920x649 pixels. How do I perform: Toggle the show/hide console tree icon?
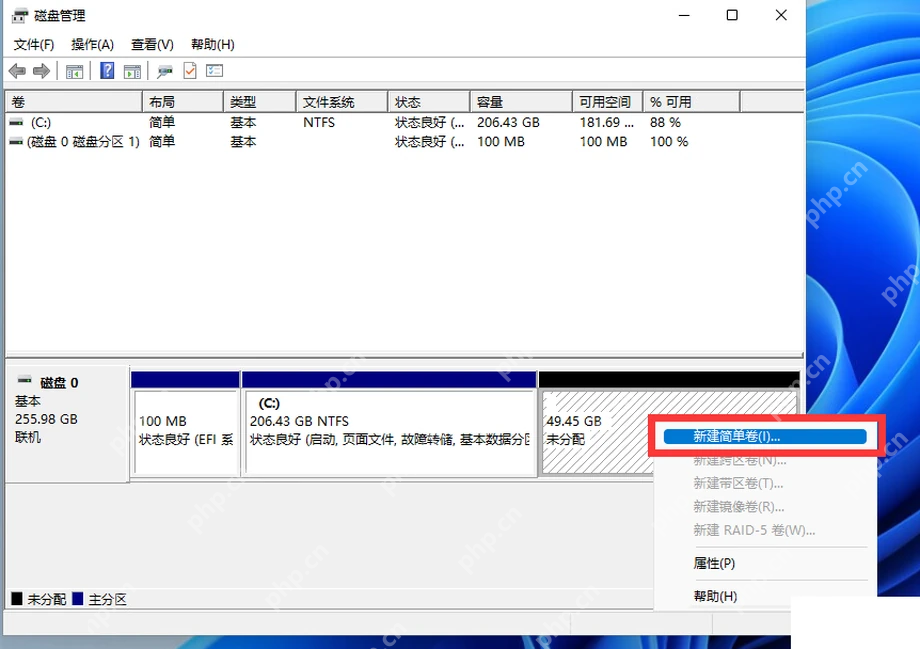coord(75,72)
